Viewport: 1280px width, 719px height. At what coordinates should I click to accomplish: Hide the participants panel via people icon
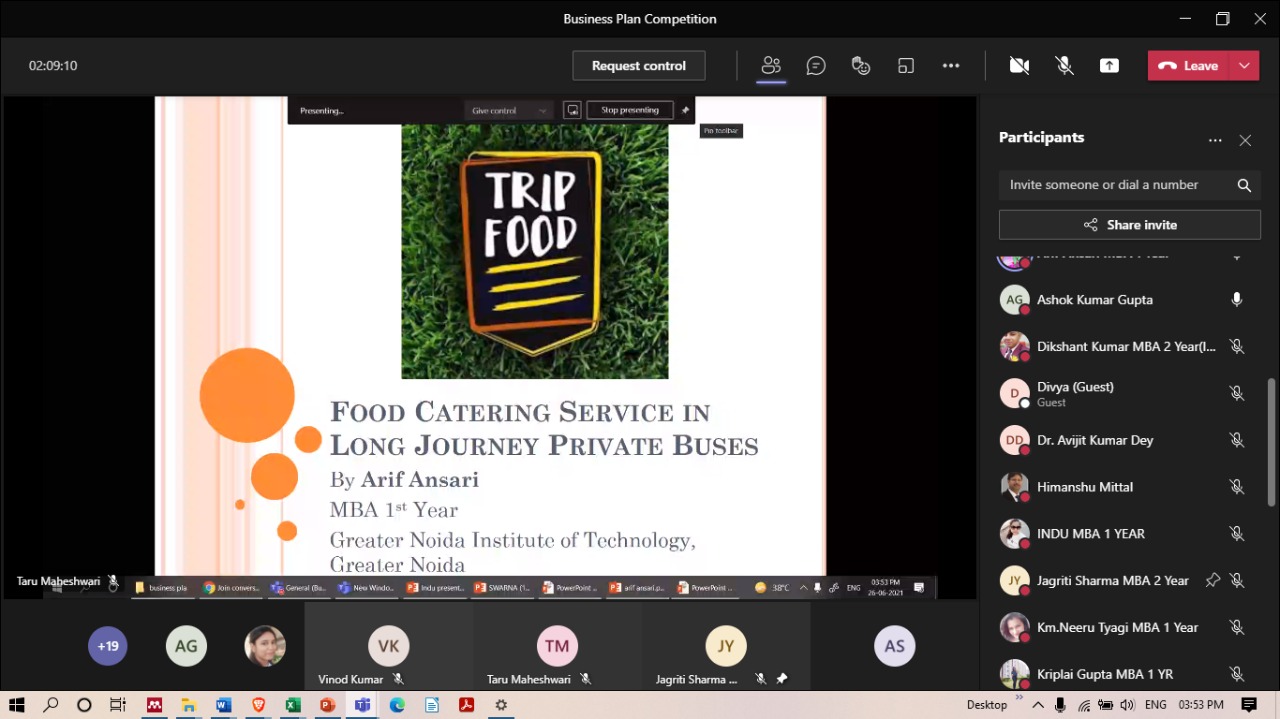point(770,66)
